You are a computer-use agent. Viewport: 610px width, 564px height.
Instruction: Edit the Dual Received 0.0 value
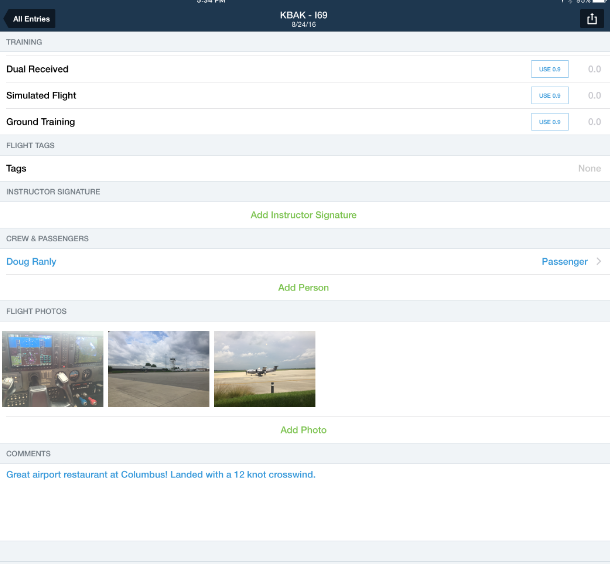pos(594,69)
